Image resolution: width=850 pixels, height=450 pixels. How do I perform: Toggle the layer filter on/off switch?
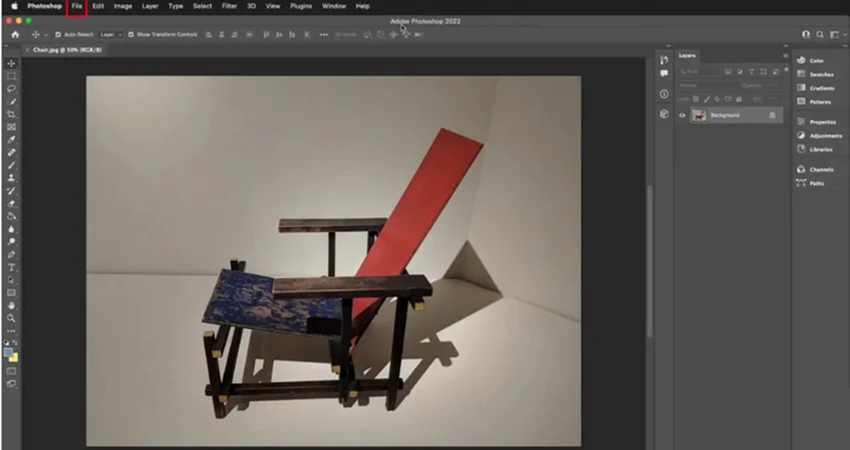coord(786,70)
